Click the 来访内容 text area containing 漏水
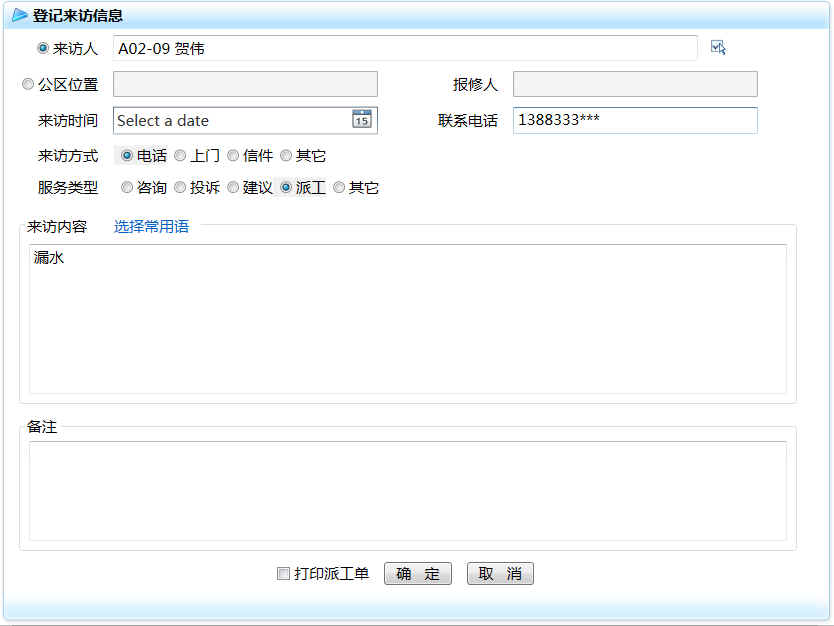Screen dimensions: 834x626 (x=408, y=319)
